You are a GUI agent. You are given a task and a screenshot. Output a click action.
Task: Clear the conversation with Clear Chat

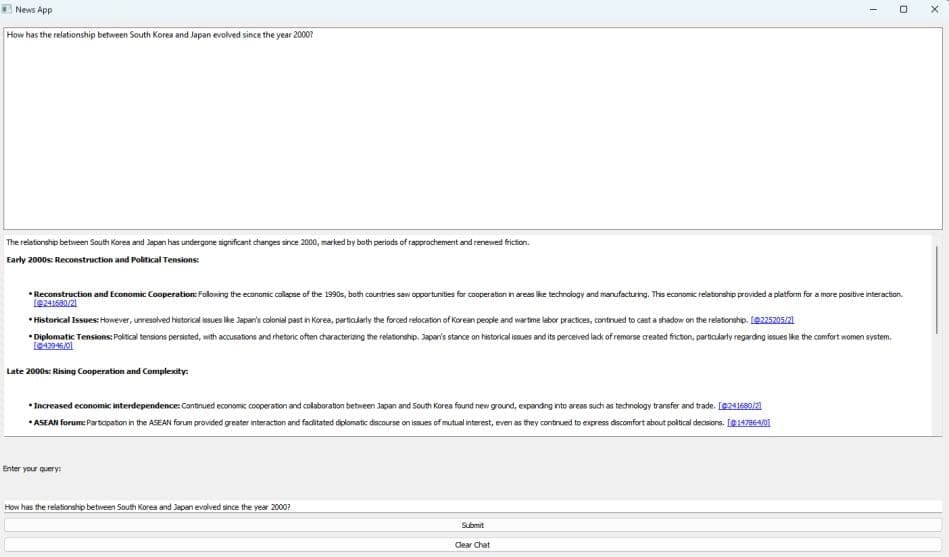(472, 545)
